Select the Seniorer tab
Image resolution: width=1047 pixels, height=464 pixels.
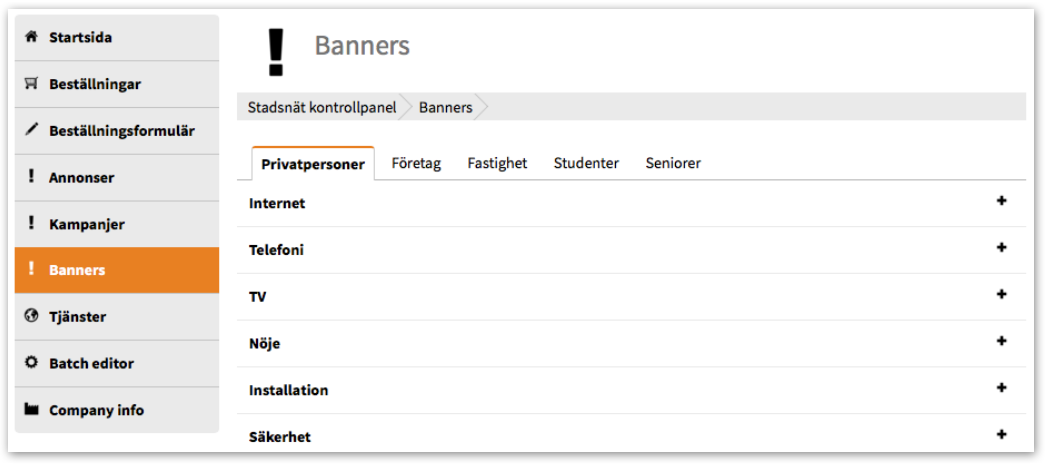673,164
